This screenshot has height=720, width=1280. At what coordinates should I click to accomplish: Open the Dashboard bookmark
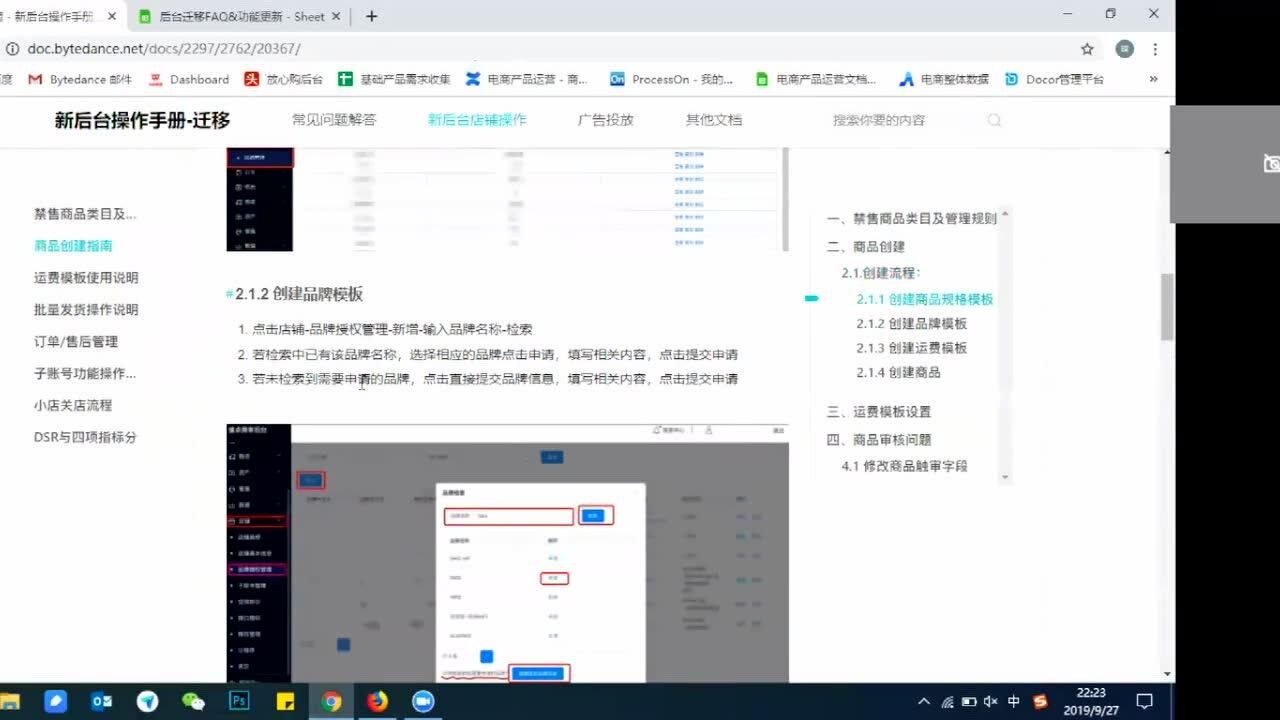click(189, 79)
